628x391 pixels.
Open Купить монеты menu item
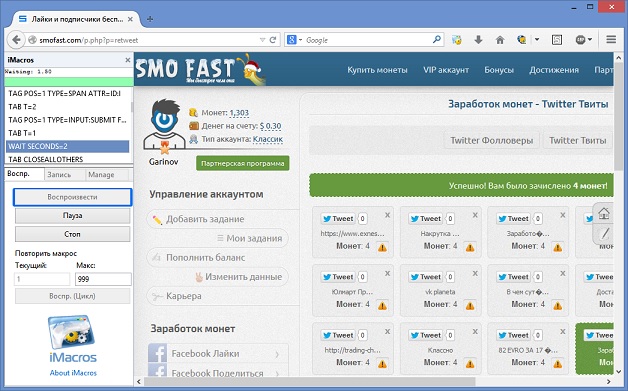377,70
